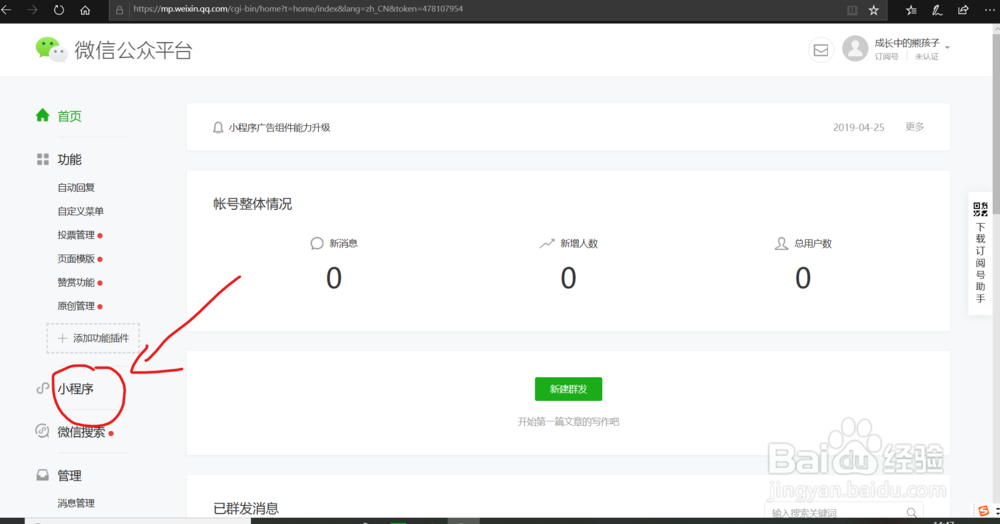Open 投票管理 menu item

coord(76,235)
